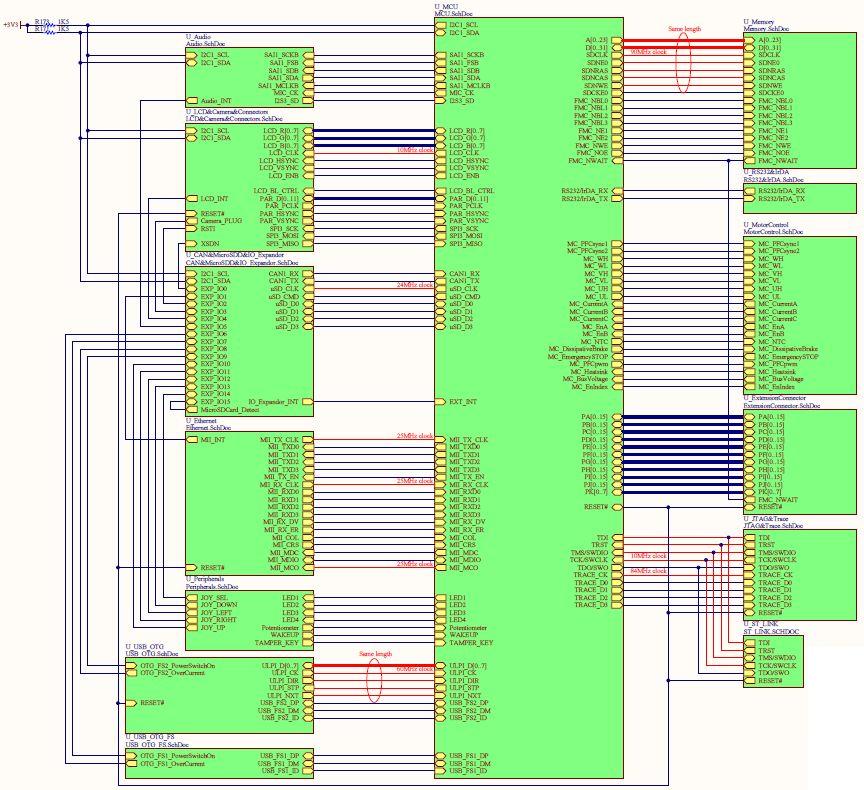Click the MC_EmergencySTOP port on MotorControl sheet

tap(788, 357)
